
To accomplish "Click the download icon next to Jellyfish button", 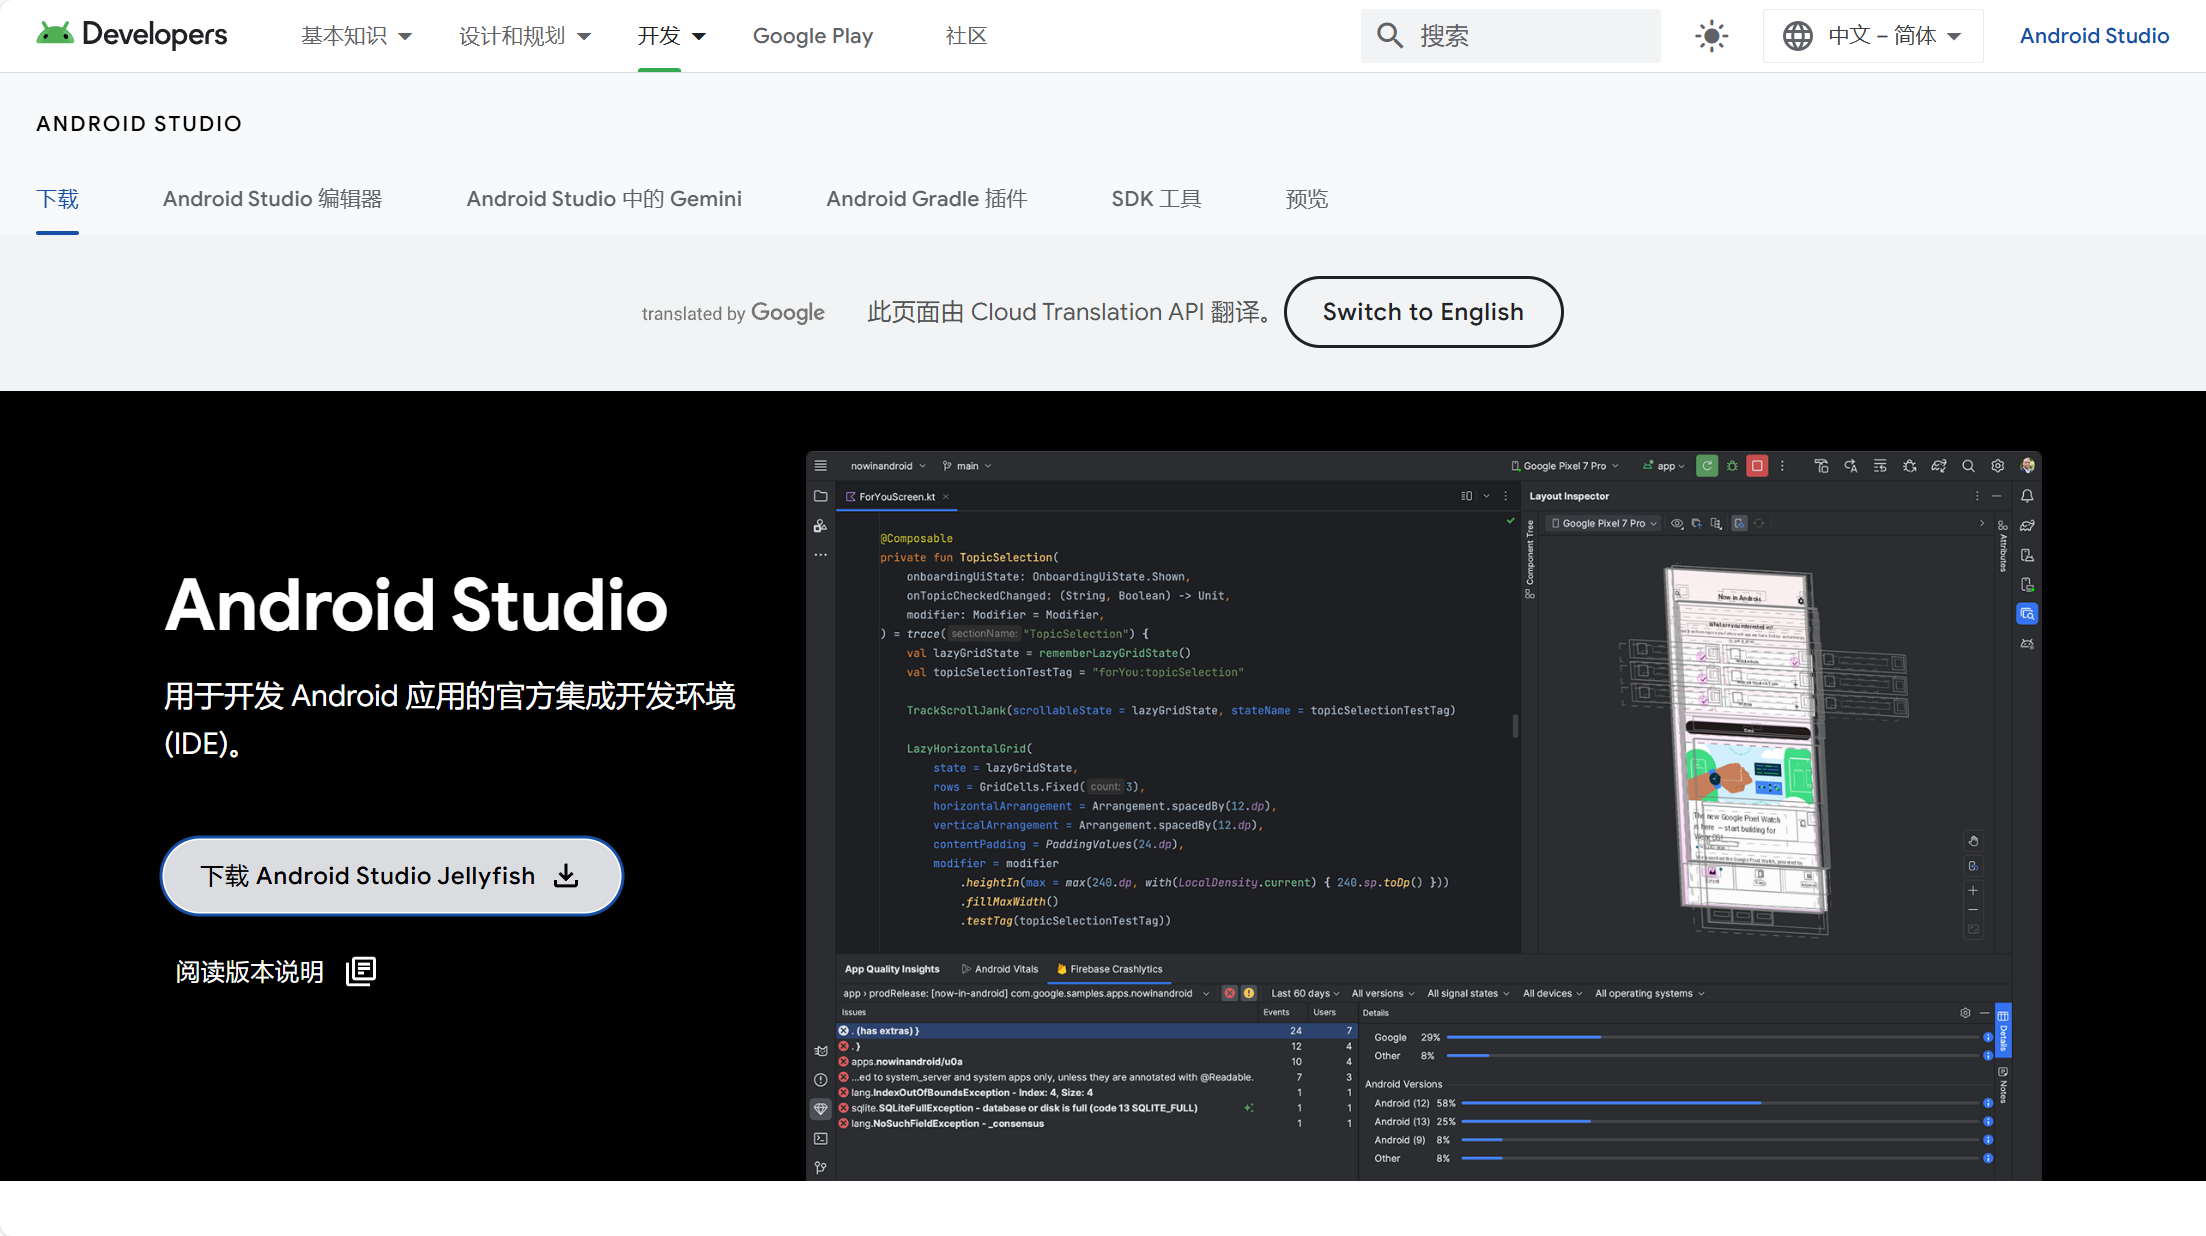I will click(565, 876).
